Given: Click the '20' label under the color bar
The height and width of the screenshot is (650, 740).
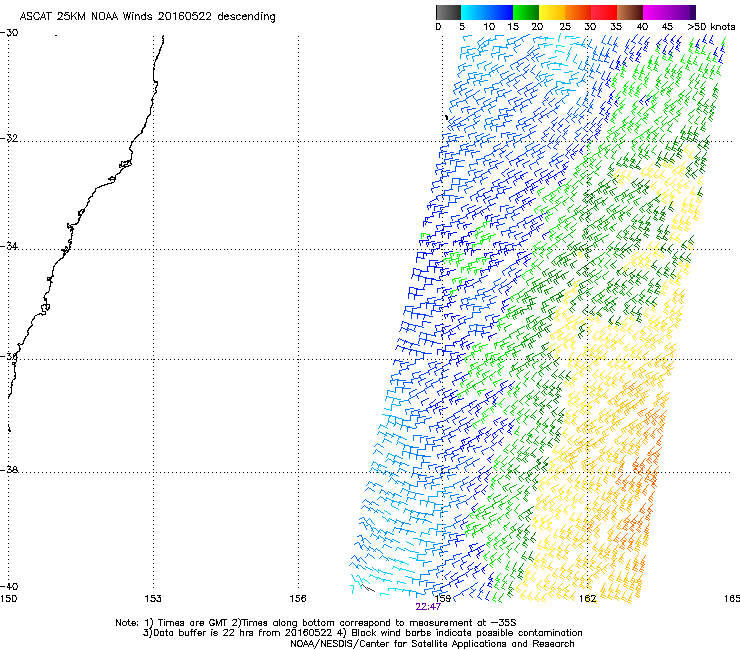Looking at the screenshot, I should coord(537,27).
